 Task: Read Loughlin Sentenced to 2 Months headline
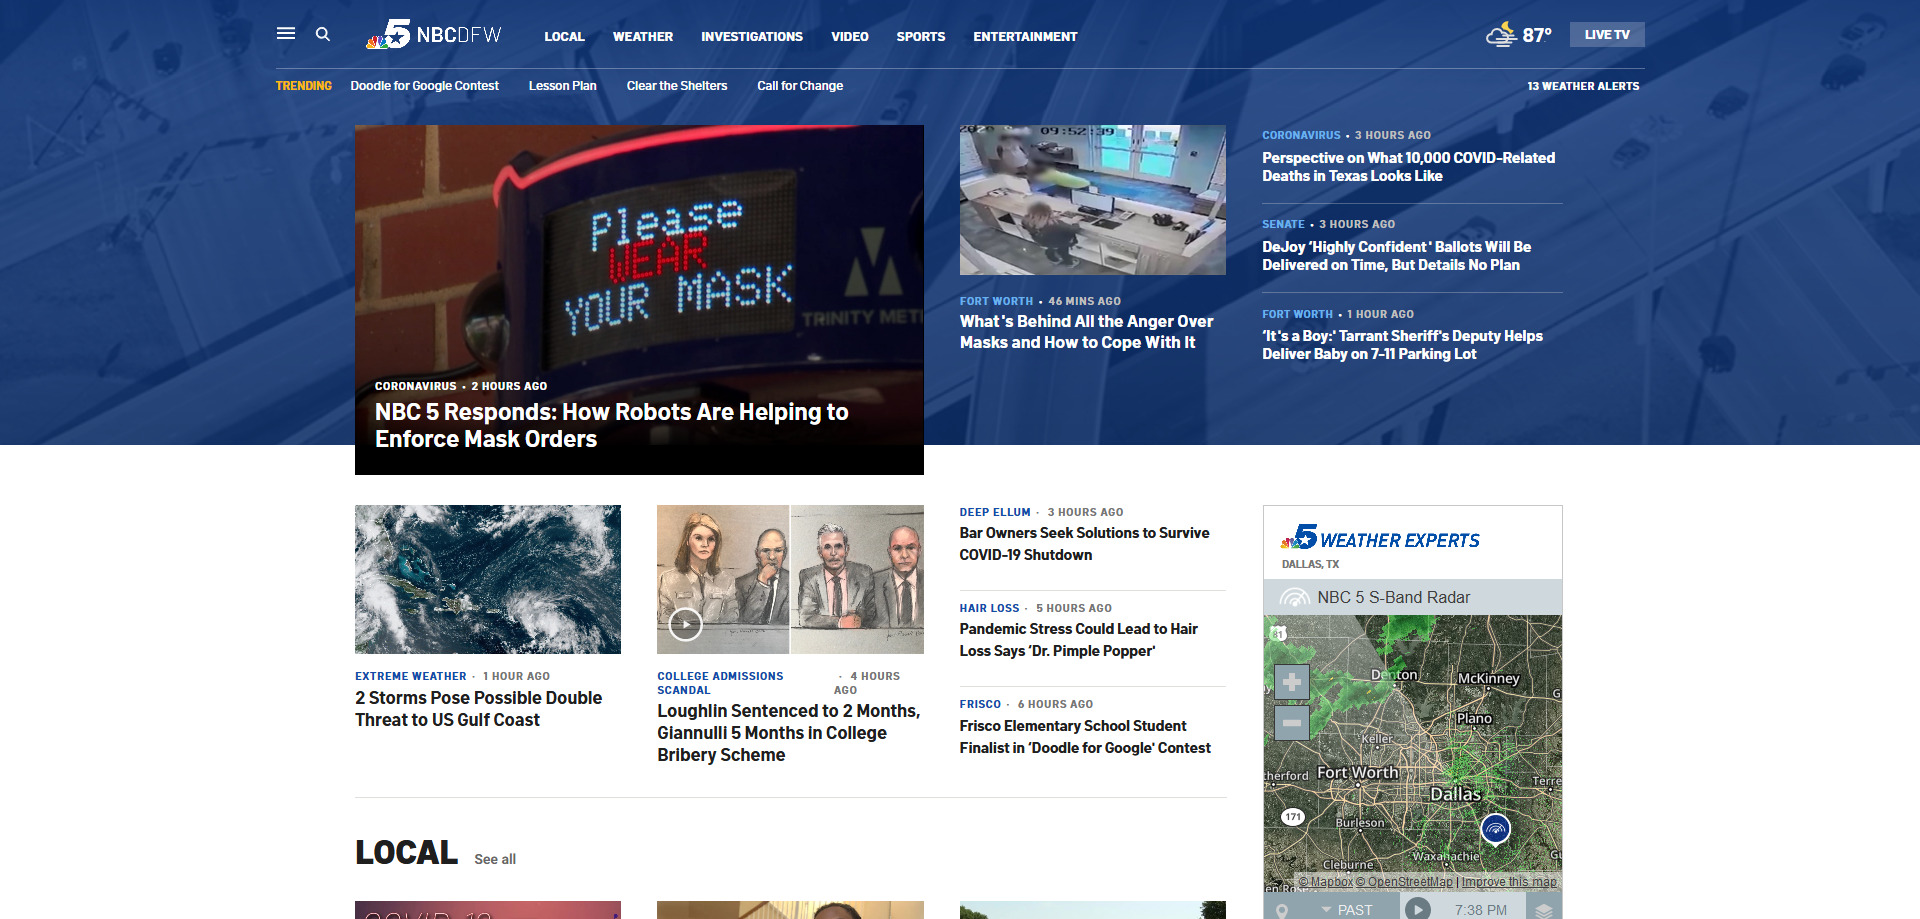(788, 733)
